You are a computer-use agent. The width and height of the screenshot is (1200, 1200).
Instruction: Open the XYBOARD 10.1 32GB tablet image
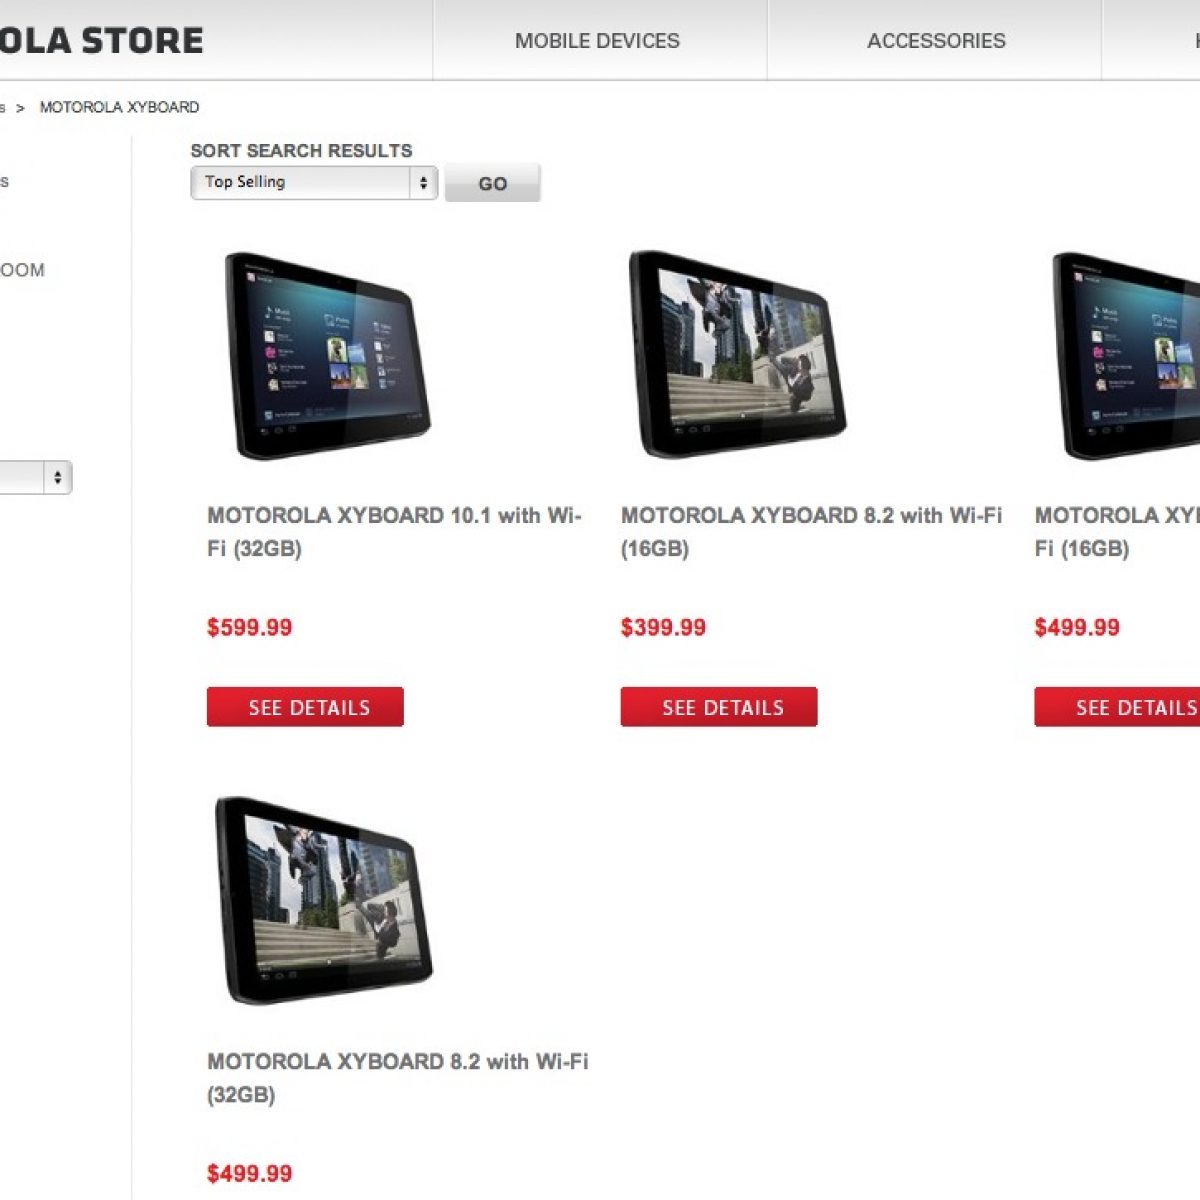click(327, 356)
